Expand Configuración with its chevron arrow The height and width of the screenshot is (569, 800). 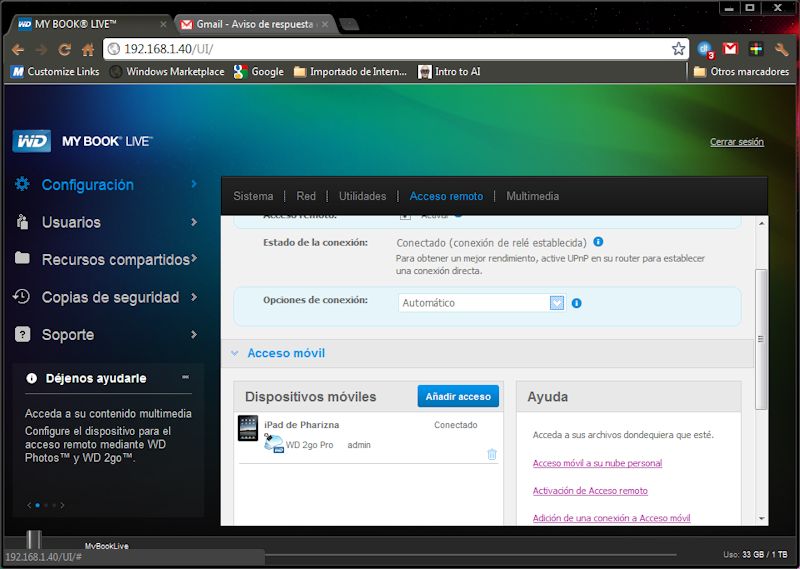[194, 184]
